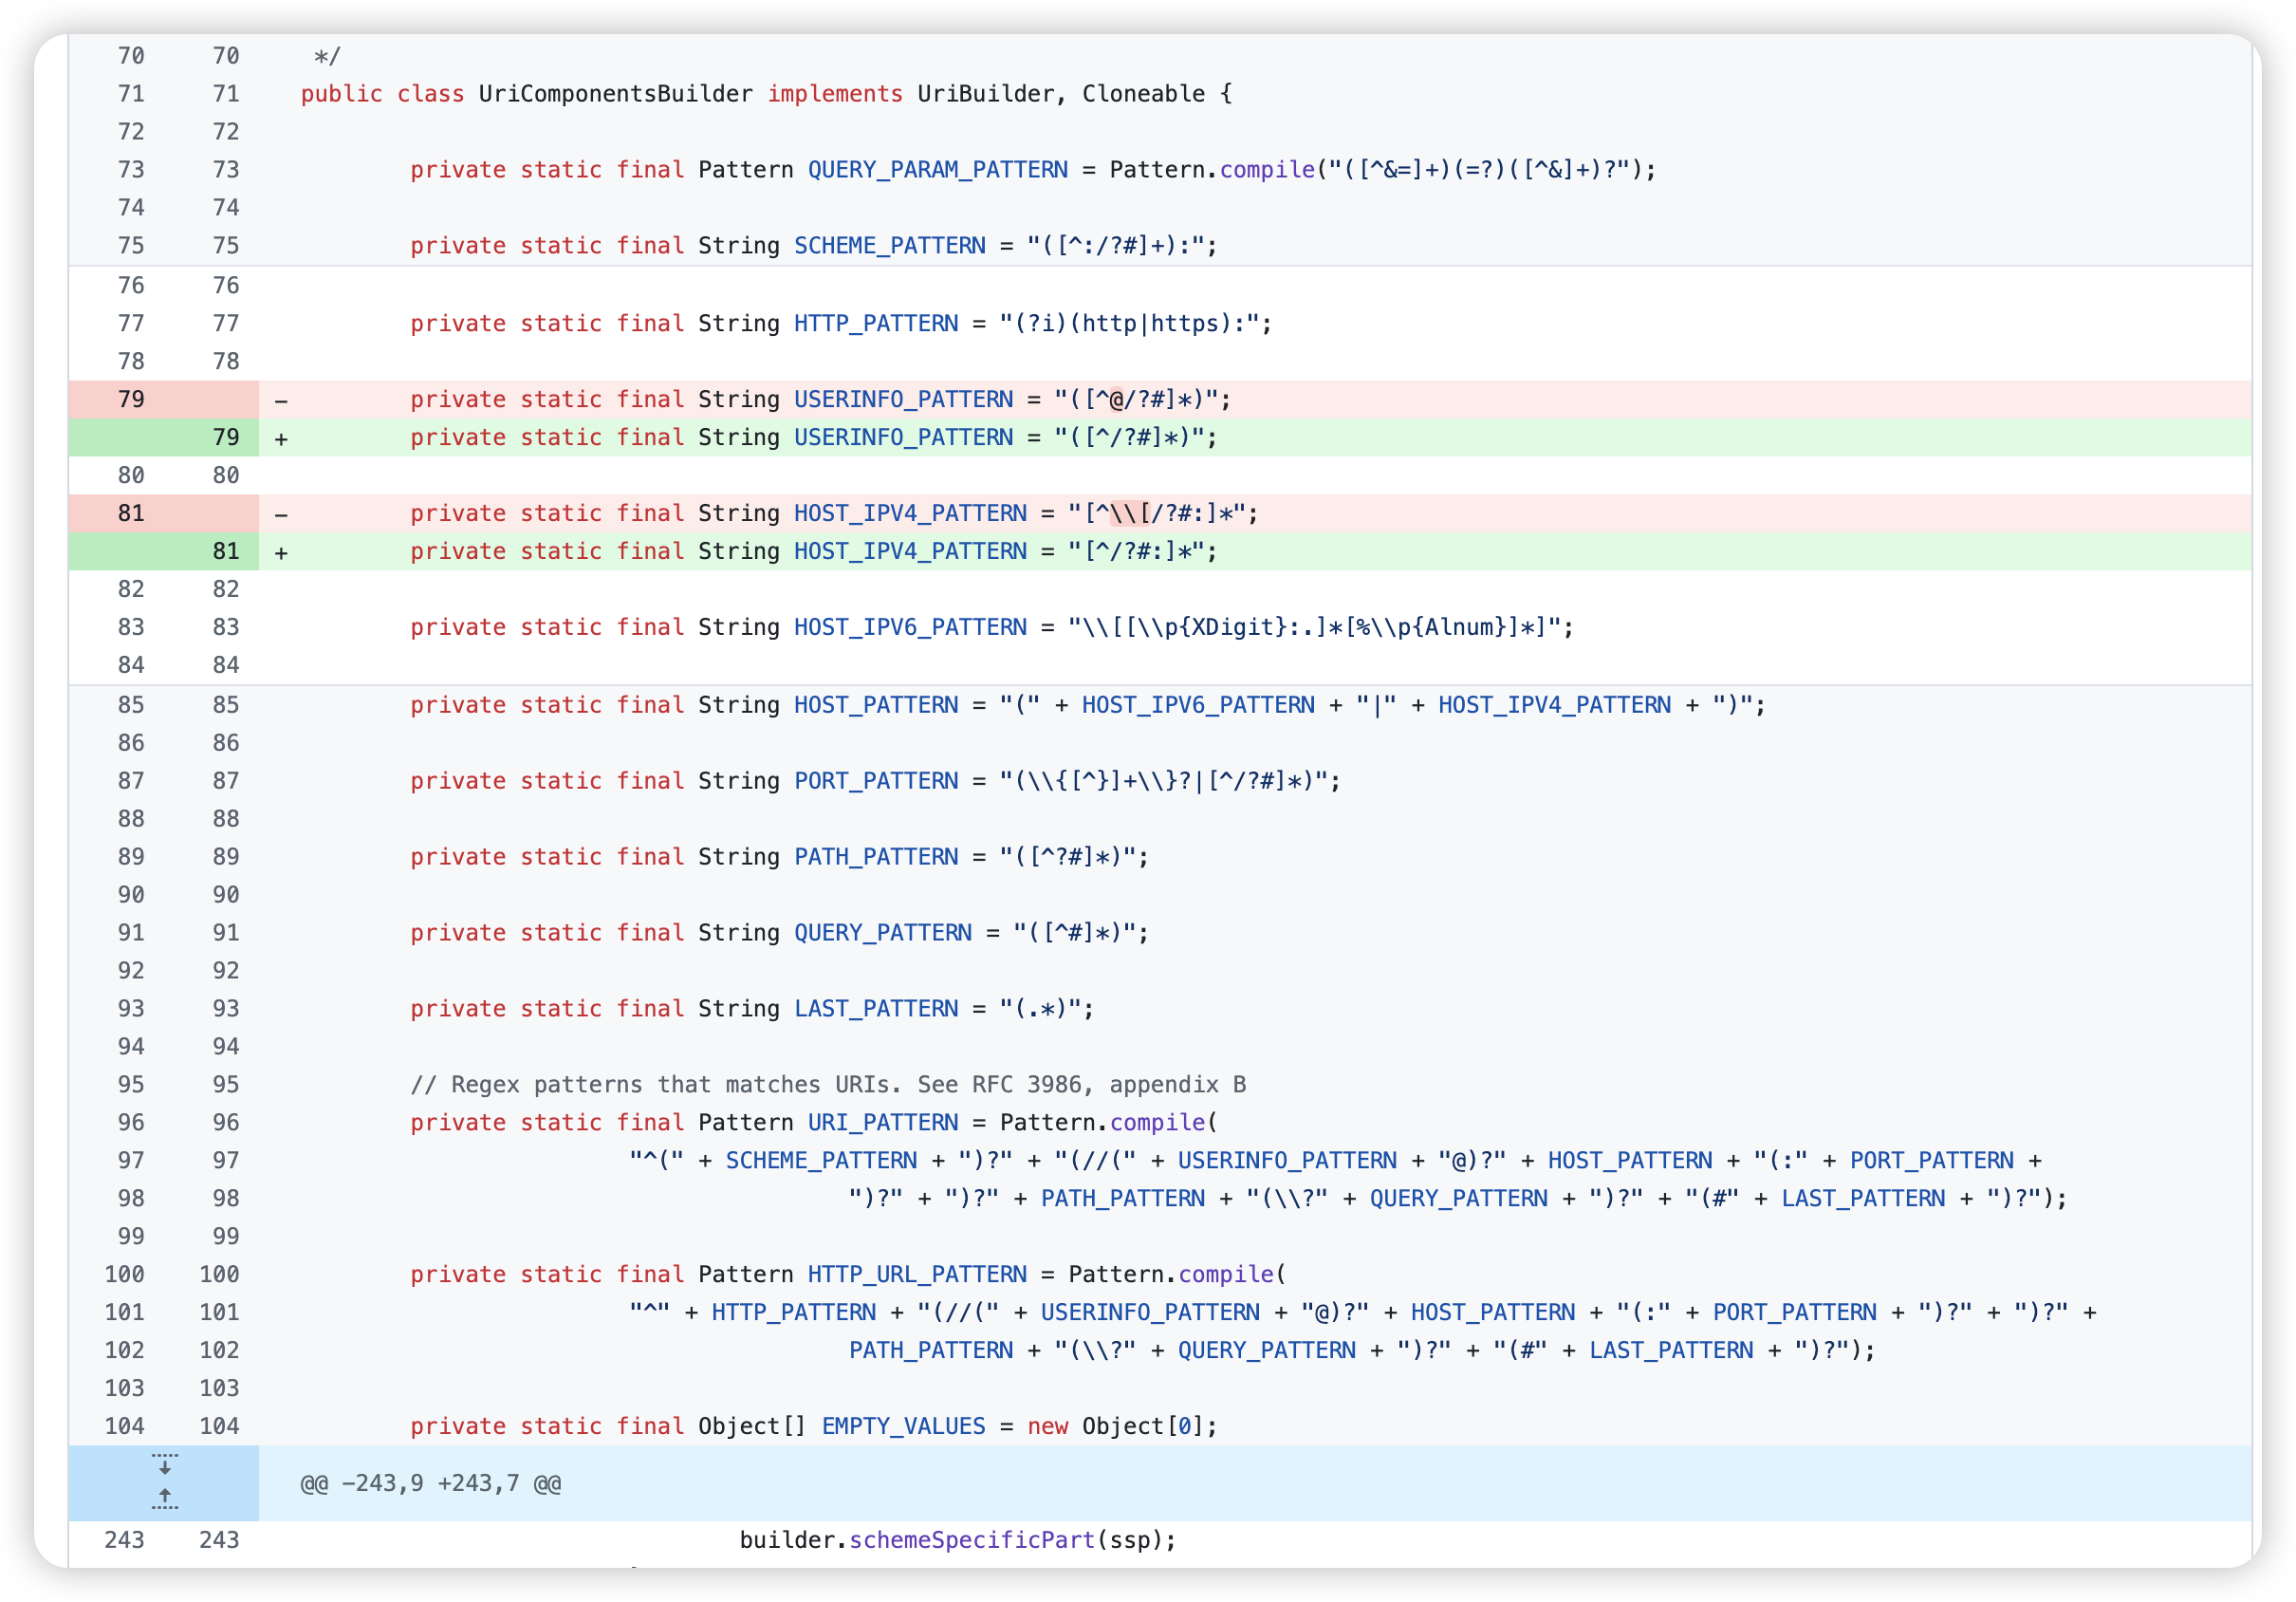Click PATH_PATTERN reference on line 102
The height and width of the screenshot is (1602, 2296).
(x=931, y=1352)
